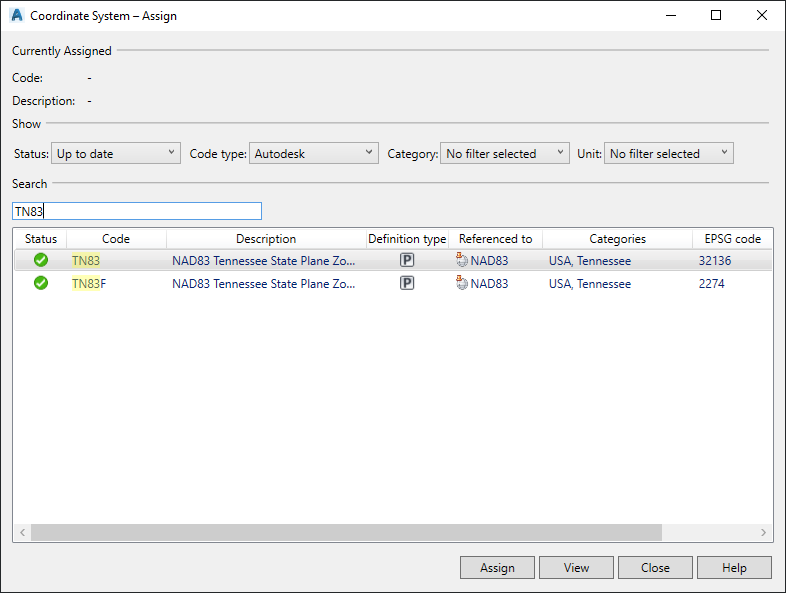Click the NAD83 datum icon in TN83F row
Viewport: 786px width, 593px height.
(461, 283)
